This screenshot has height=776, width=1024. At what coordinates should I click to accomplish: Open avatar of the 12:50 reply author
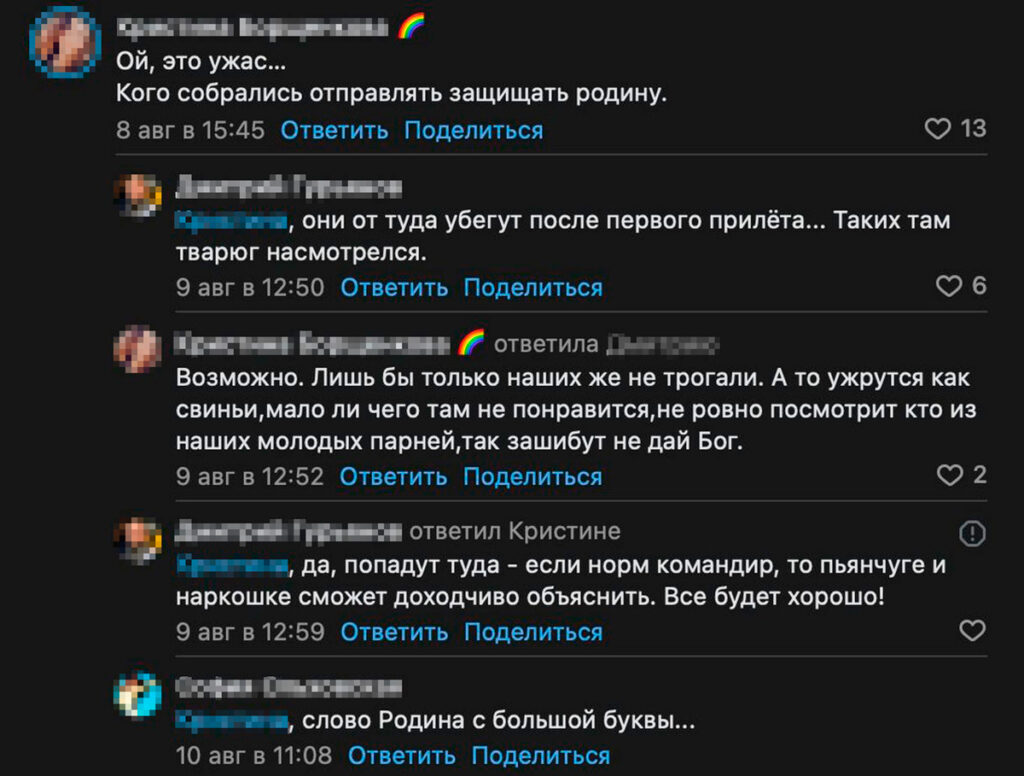(x=138, y=196)
